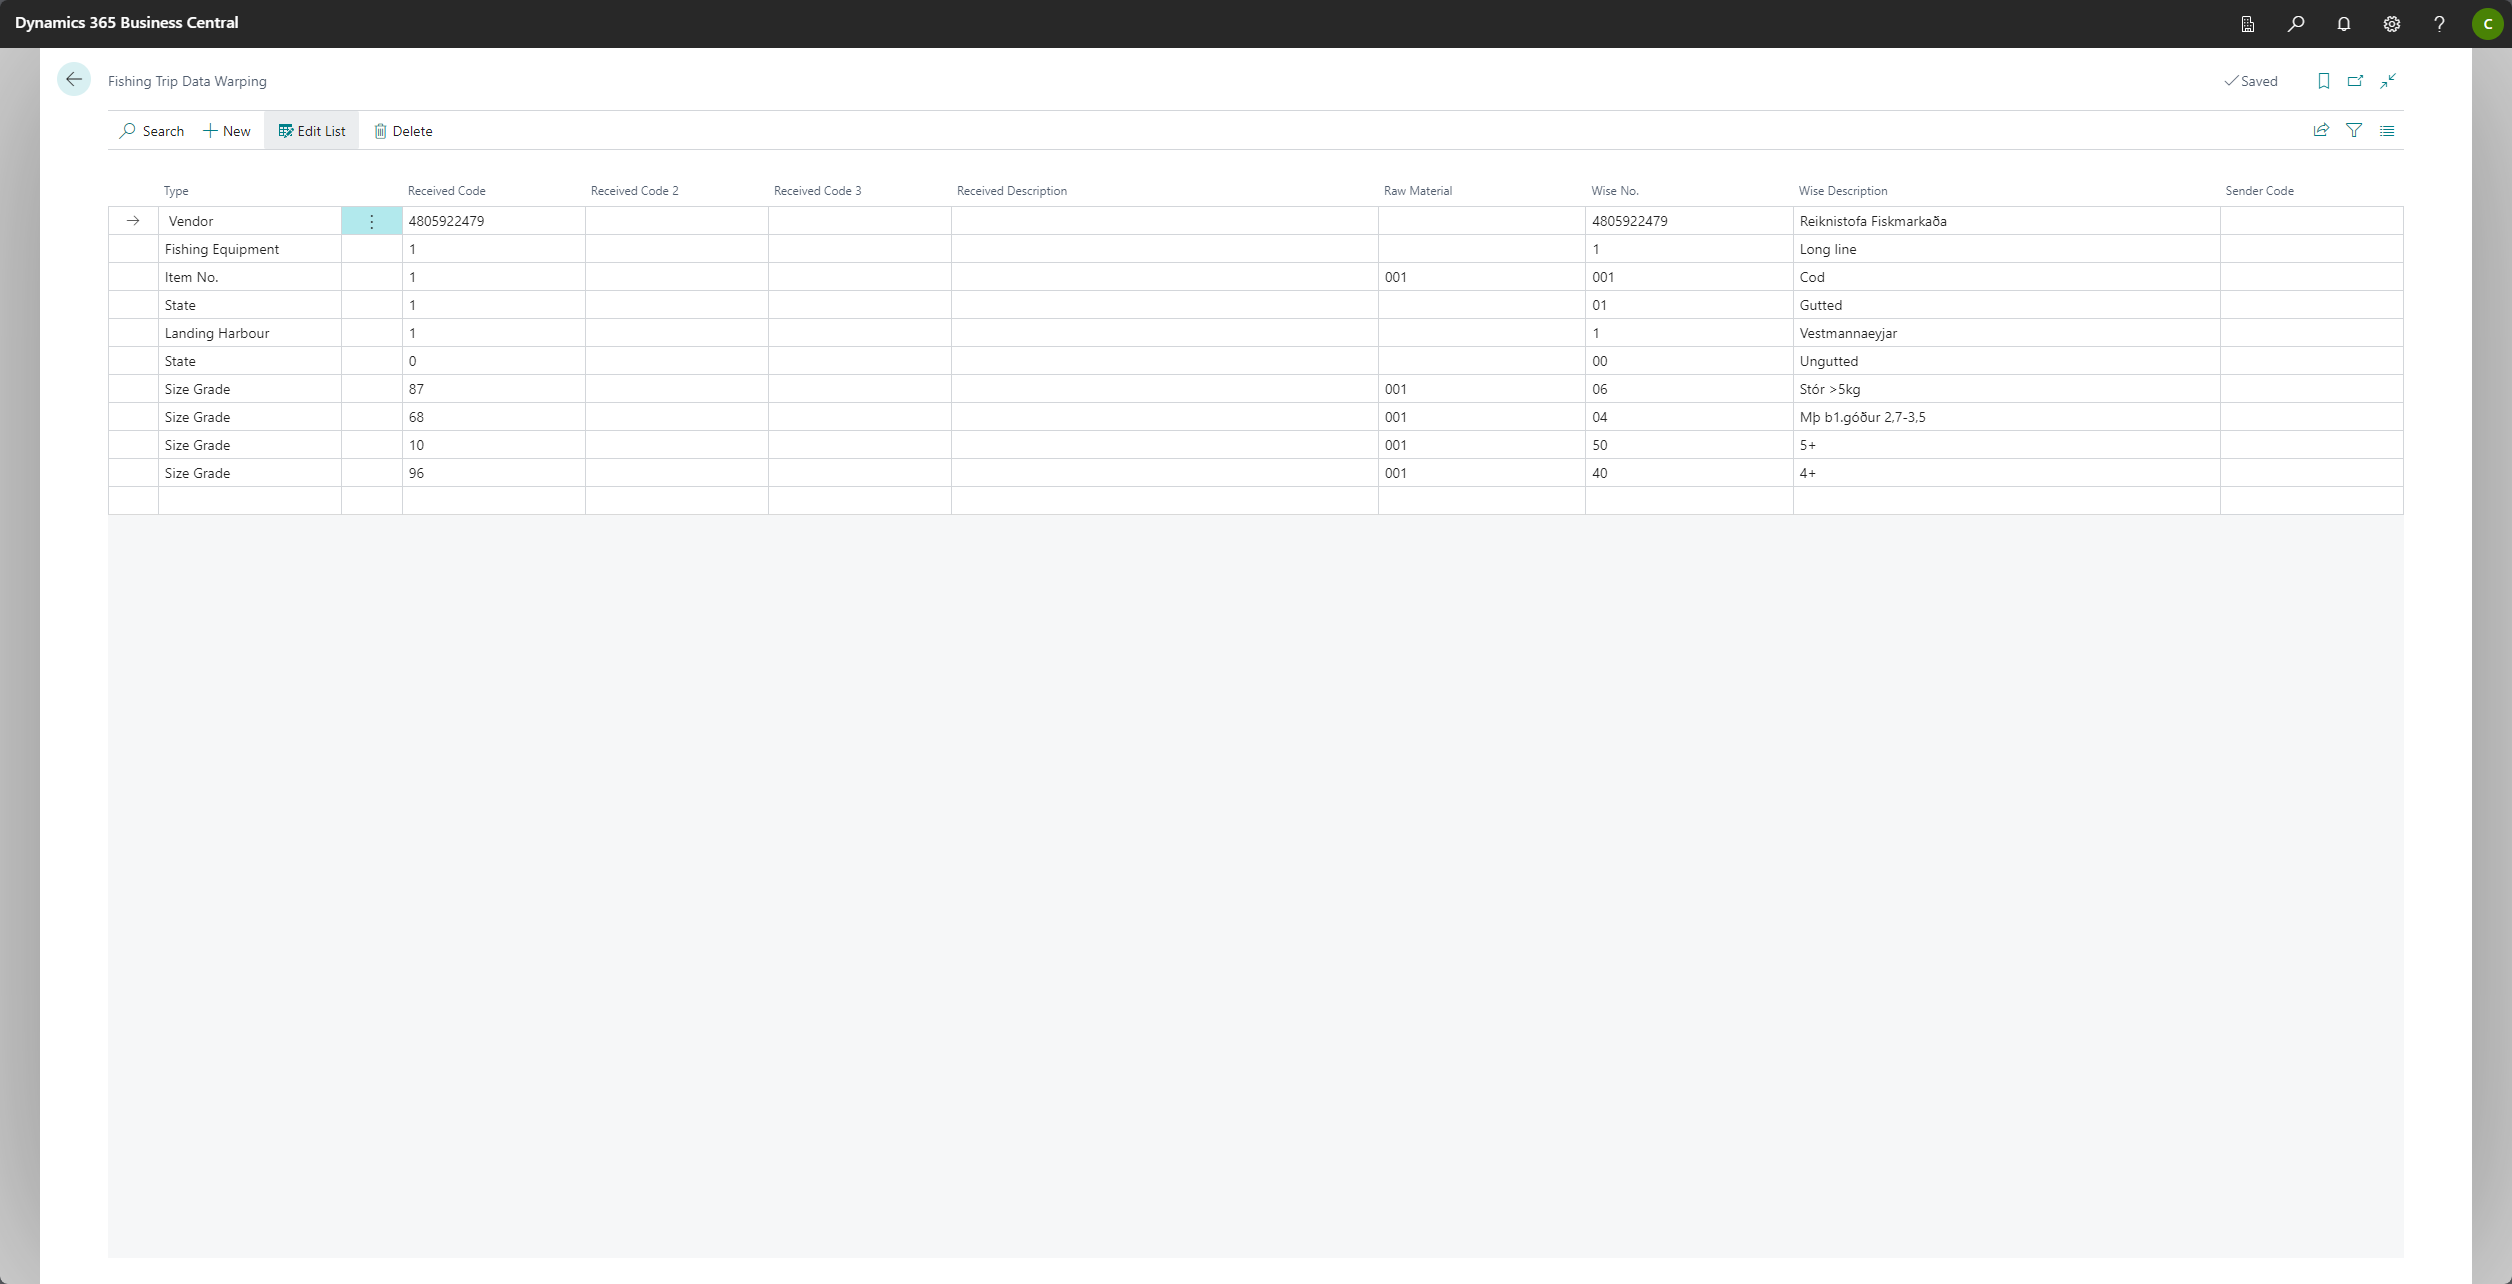Open page in new window icon
This screenshot has width=2512, height=1284.
2356,81
